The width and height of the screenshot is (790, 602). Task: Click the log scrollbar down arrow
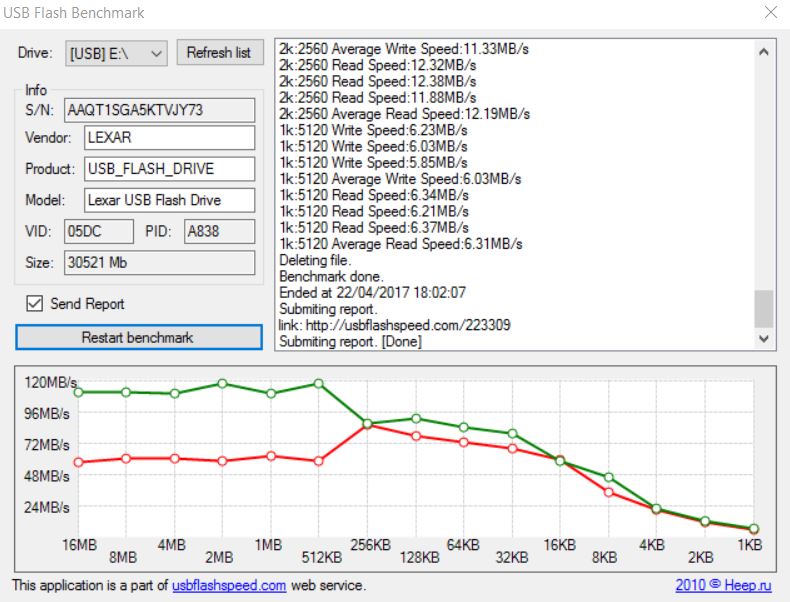[765, 339]
